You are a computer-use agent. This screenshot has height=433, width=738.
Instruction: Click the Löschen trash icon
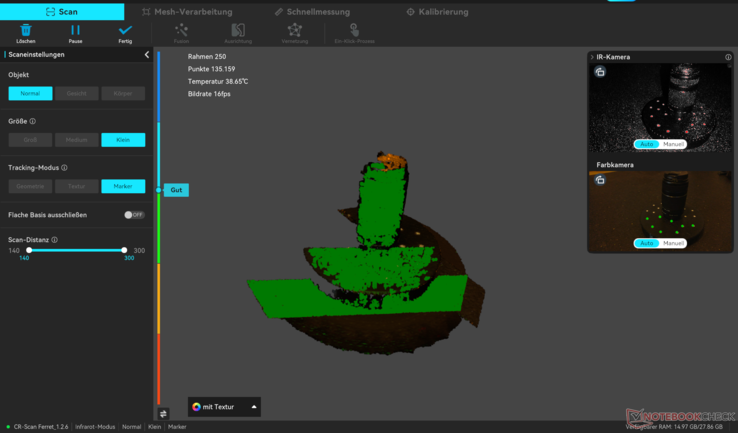(x=26, y=30)
